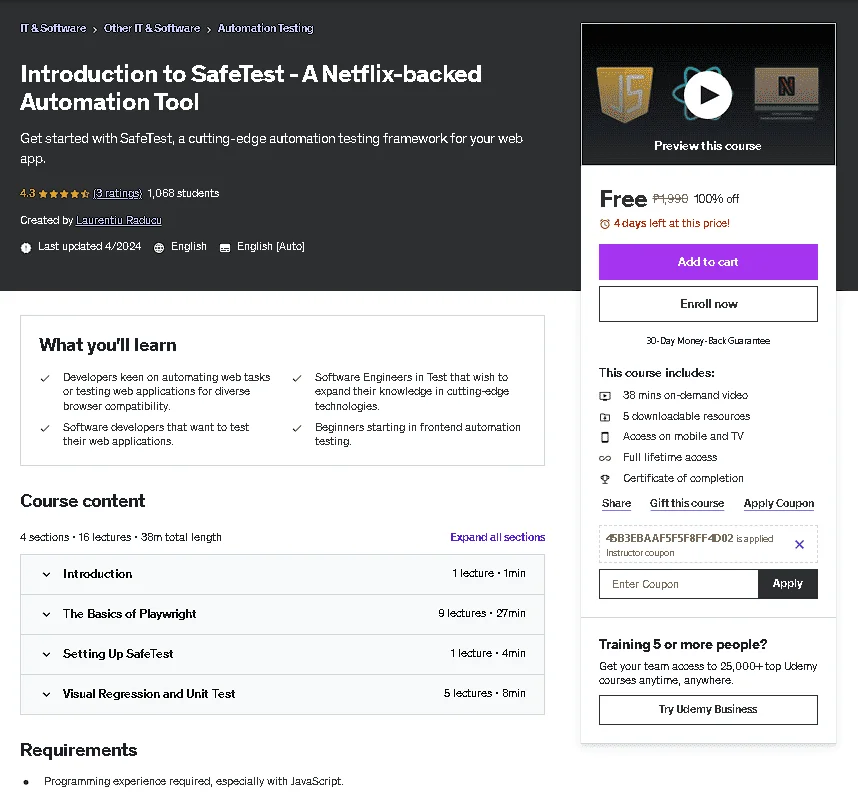Open Other IT & Software breadcrumb
The image size is (858, 804).
[x=152, y=28]
